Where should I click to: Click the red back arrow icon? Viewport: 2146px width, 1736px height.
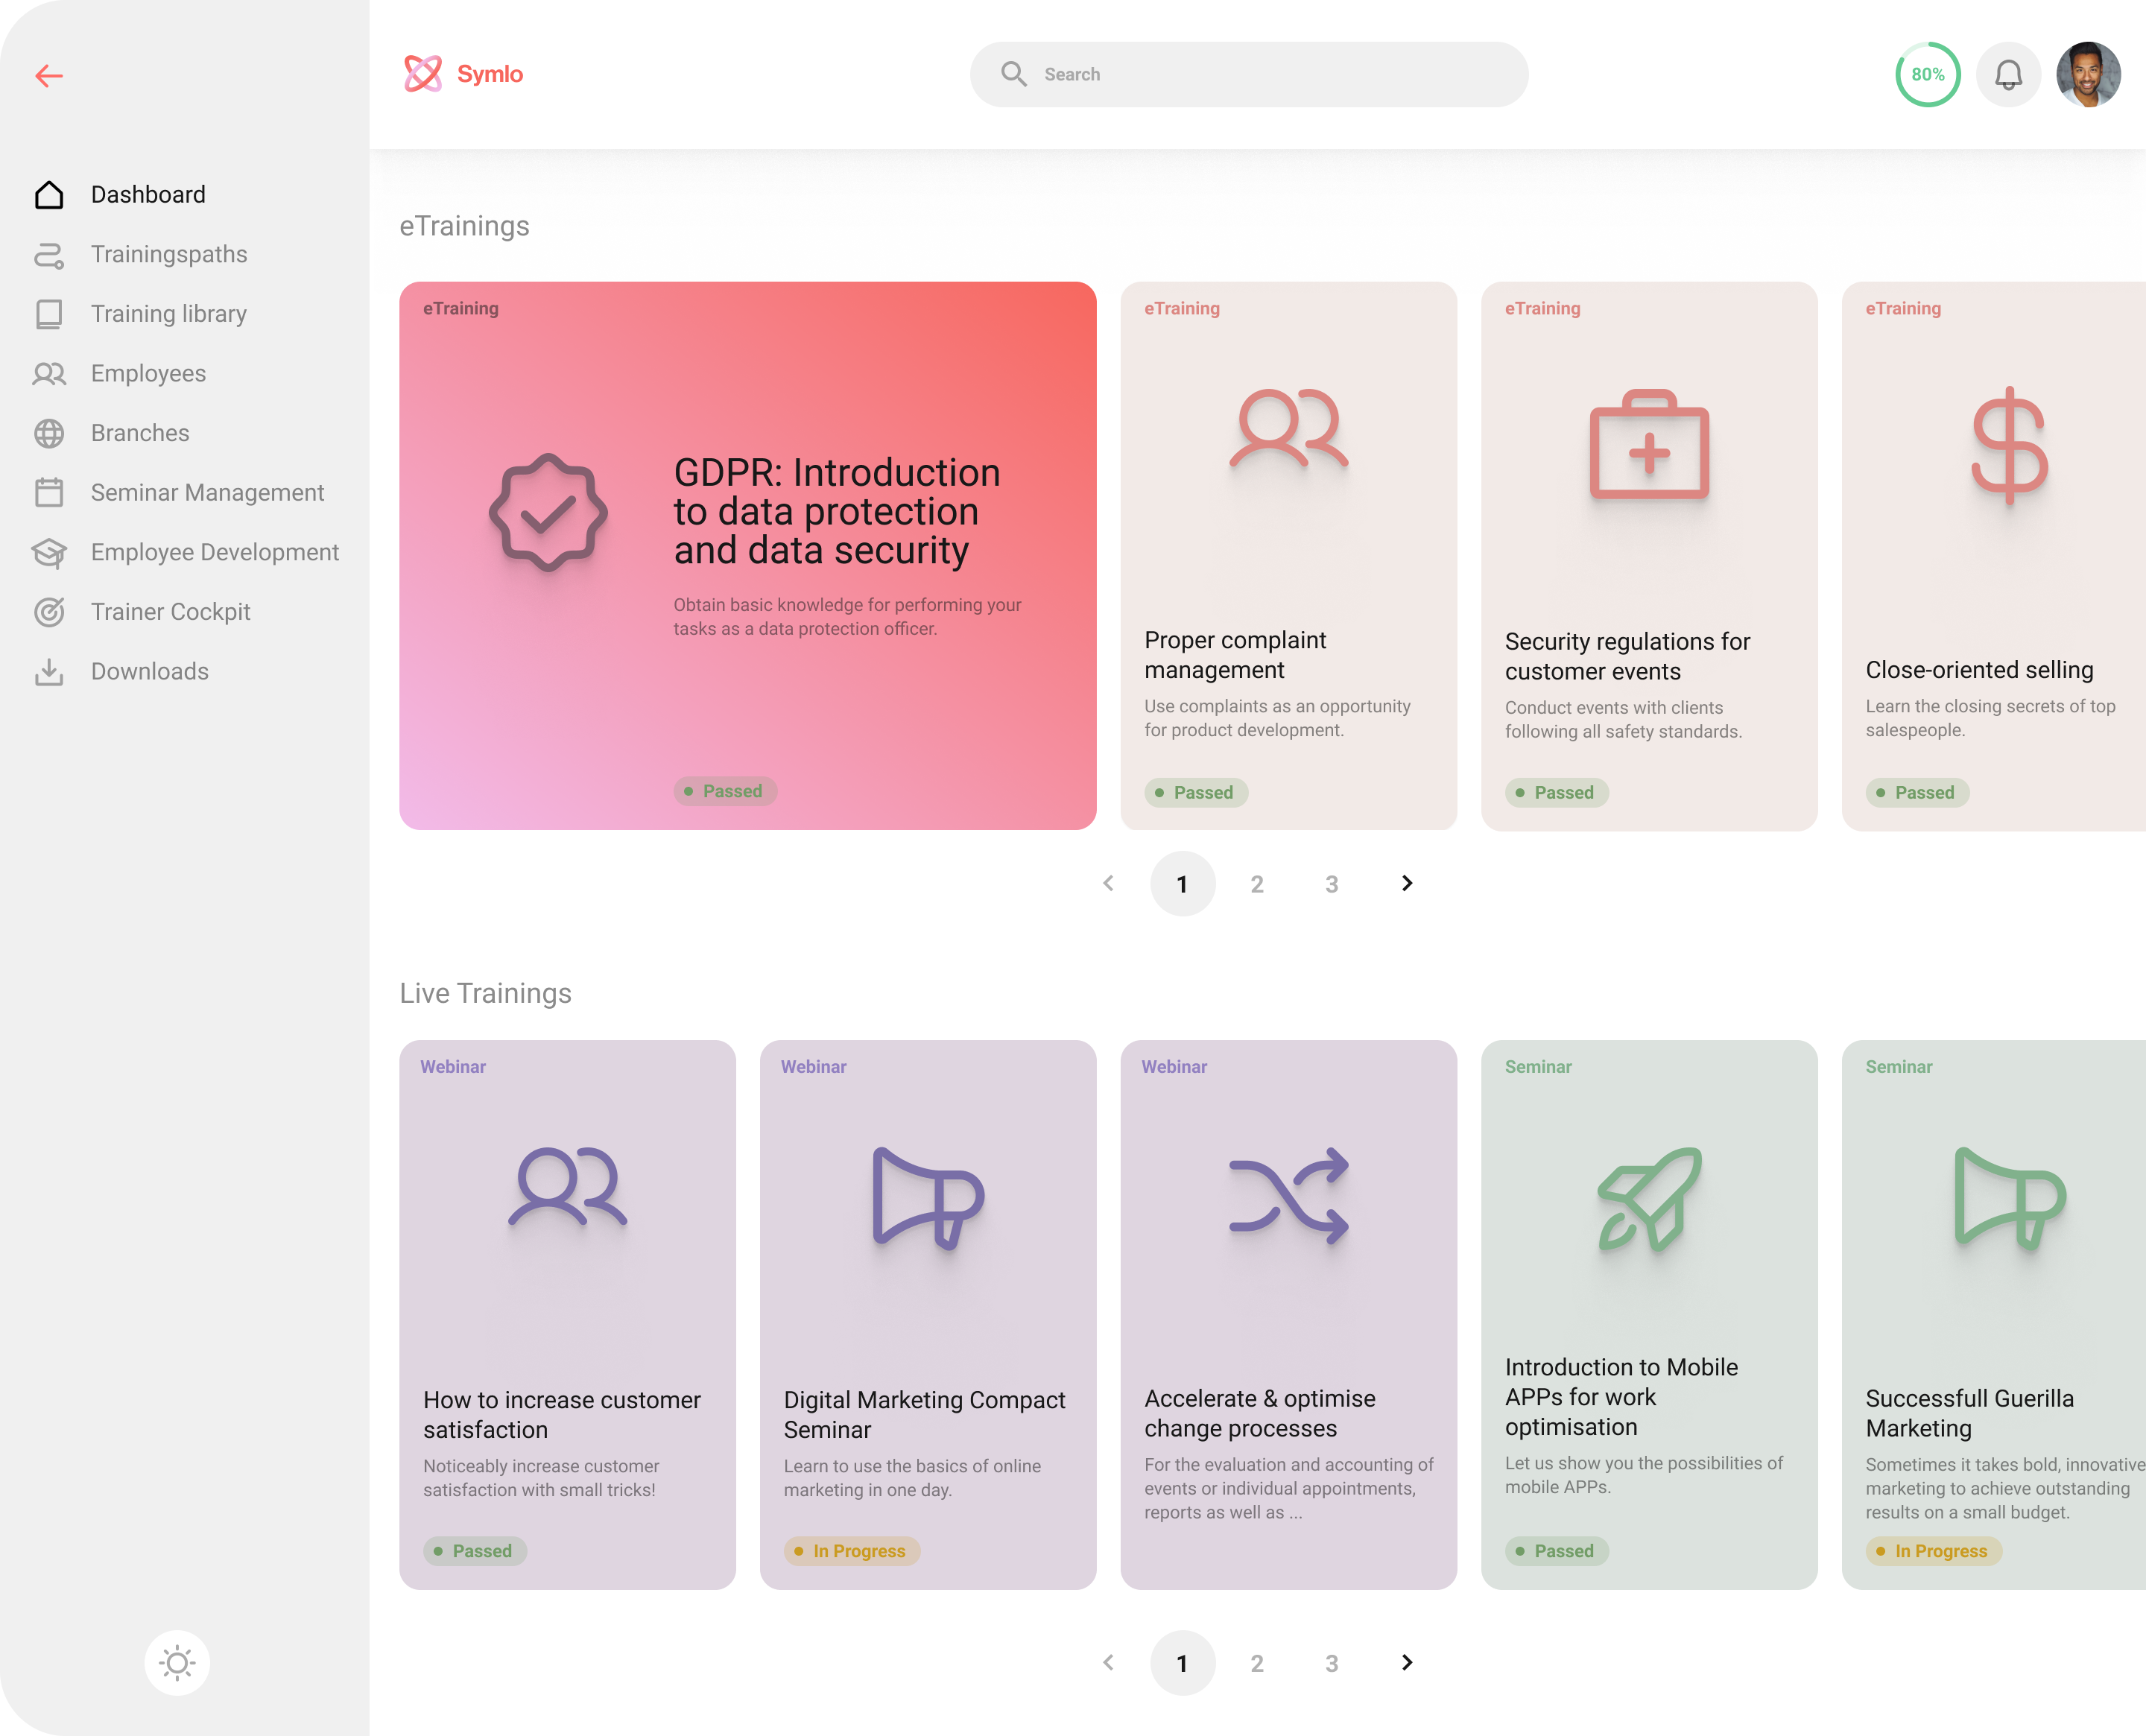pyautogui.click(x=49, y=76)
